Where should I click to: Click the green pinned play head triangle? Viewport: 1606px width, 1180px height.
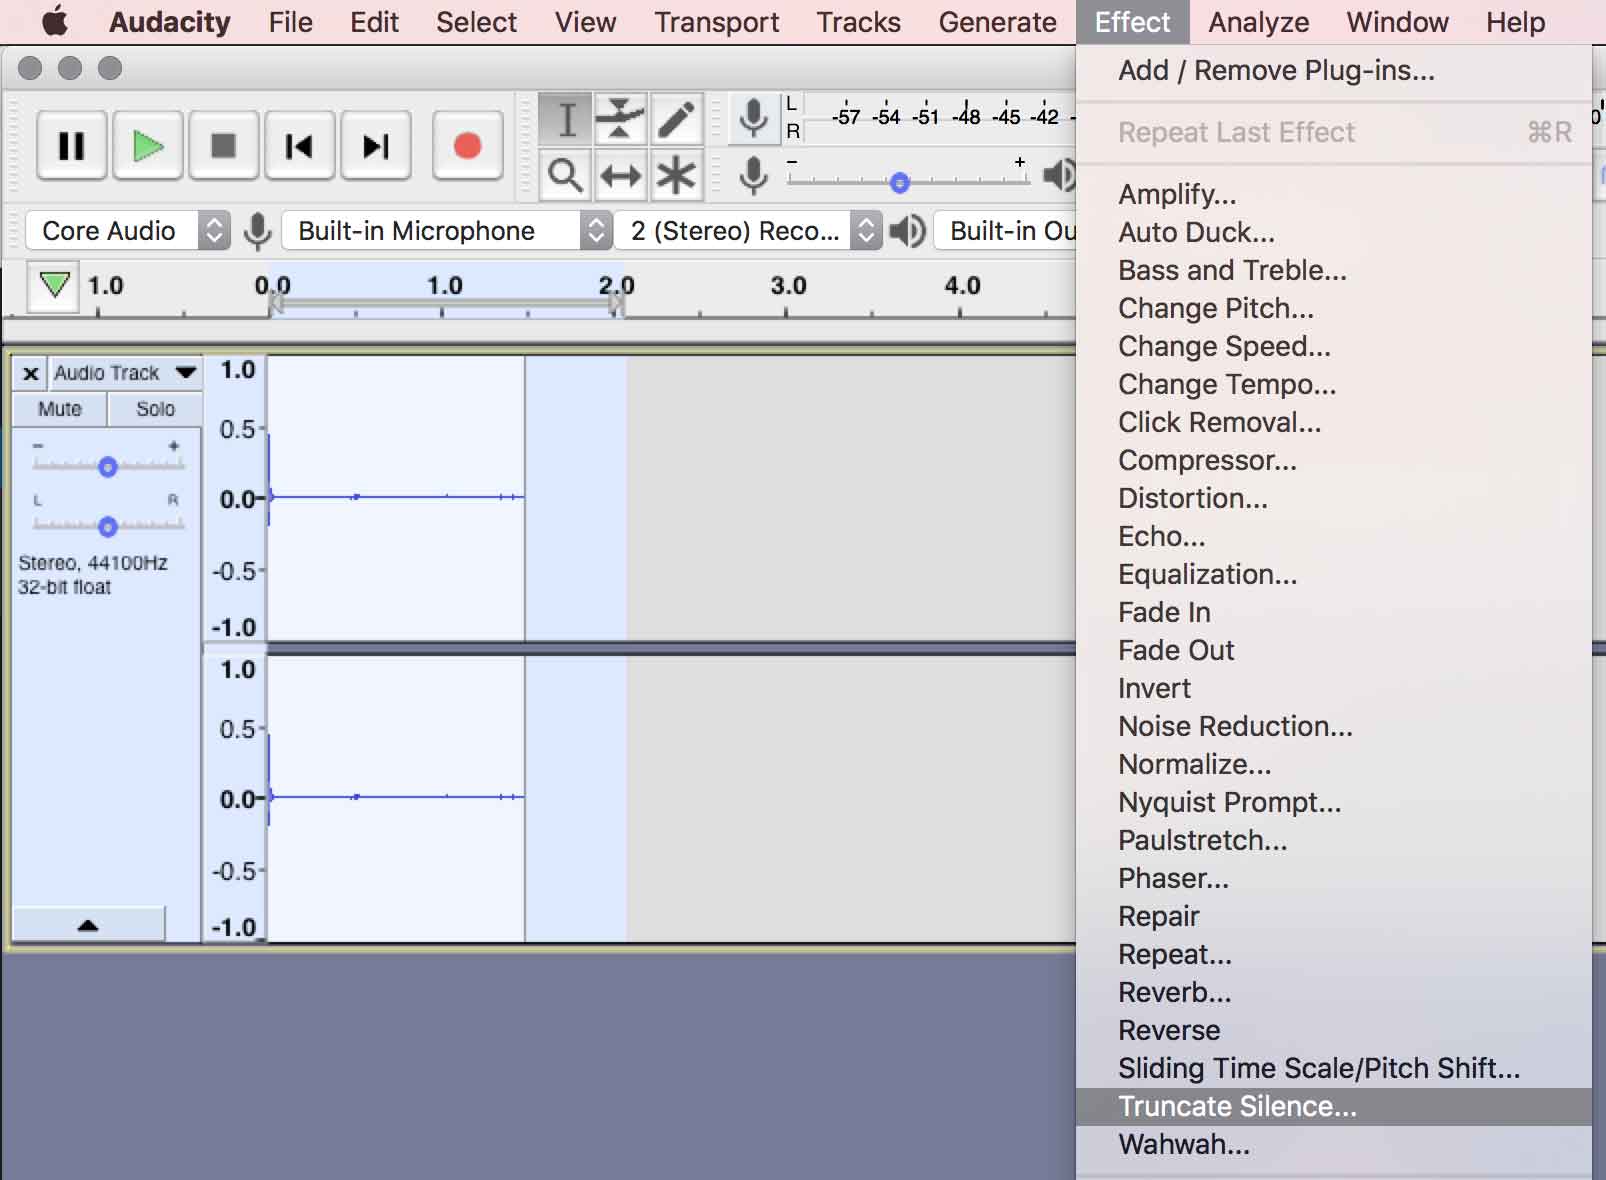(54, 285)
